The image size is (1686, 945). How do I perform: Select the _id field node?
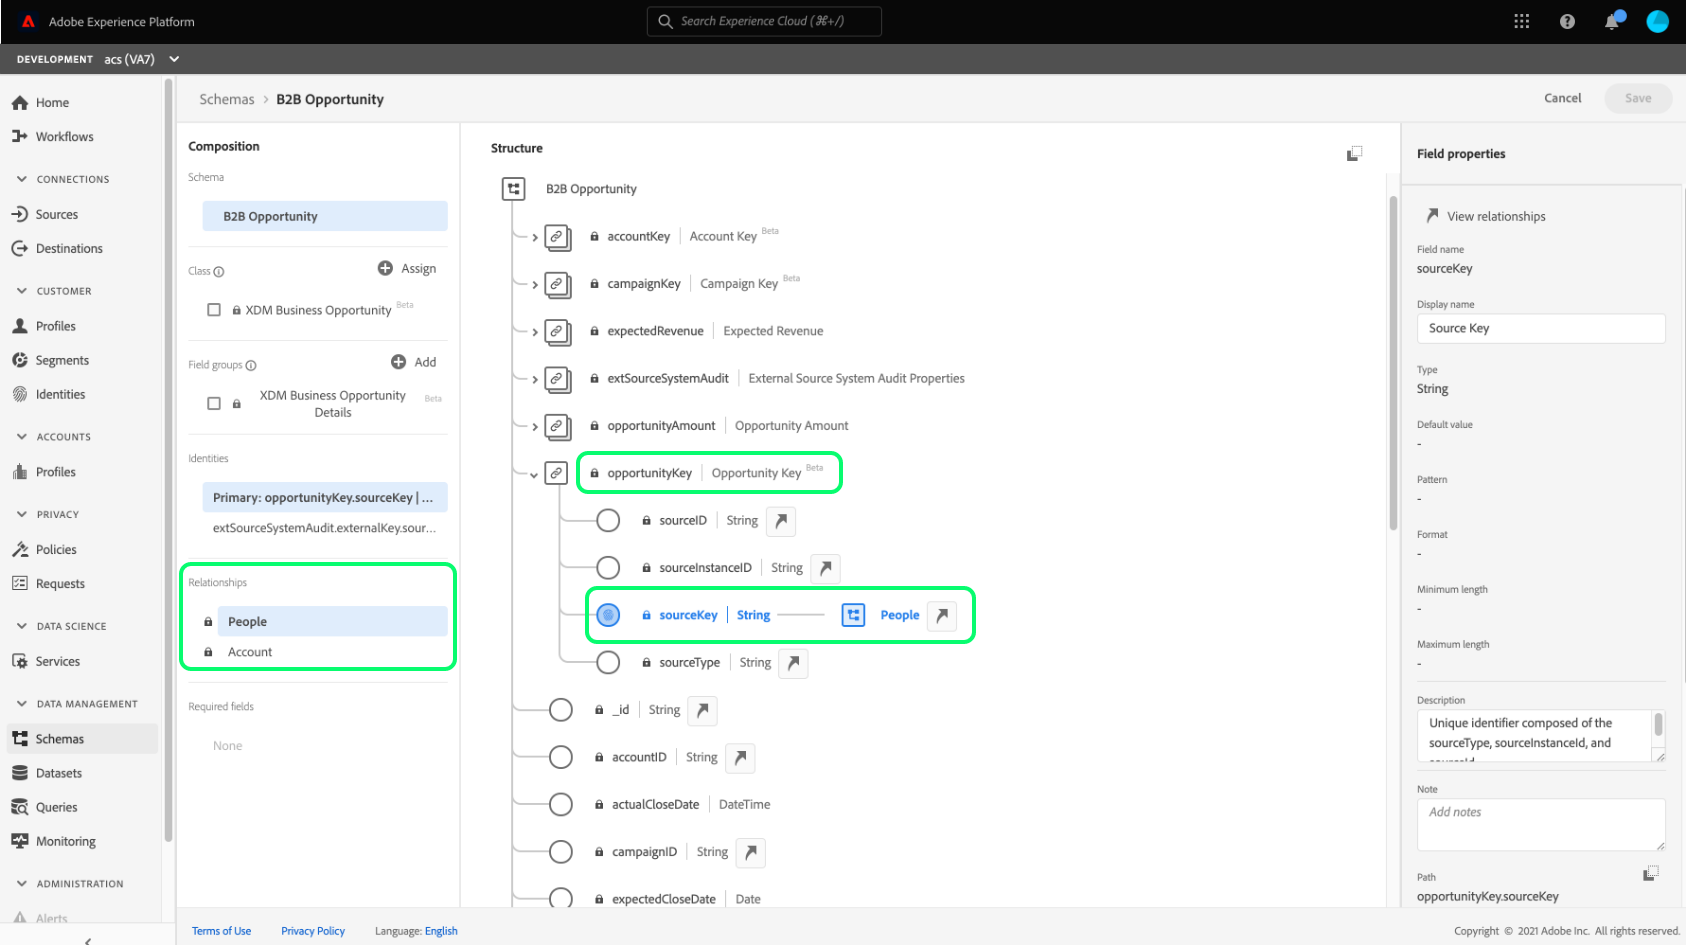pos(561,710)
